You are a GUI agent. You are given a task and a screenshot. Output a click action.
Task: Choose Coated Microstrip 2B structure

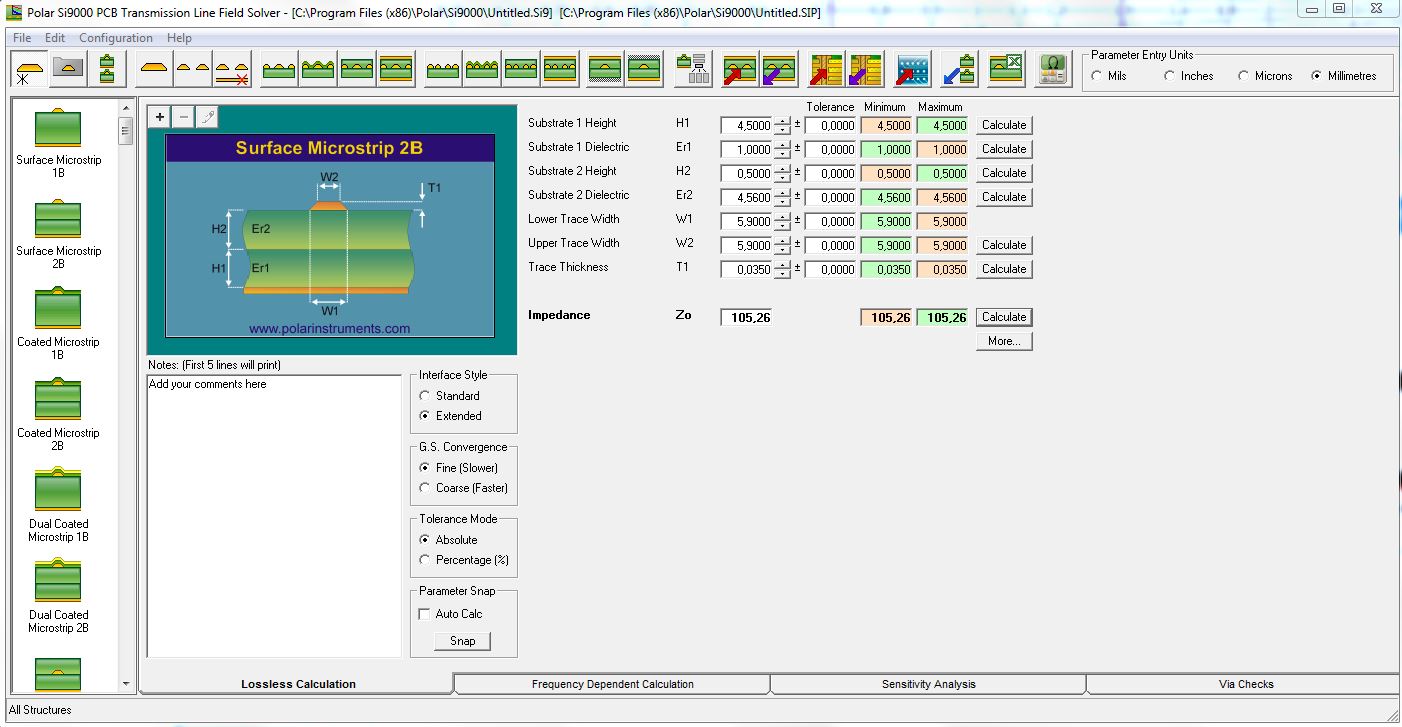click(58, 400)
